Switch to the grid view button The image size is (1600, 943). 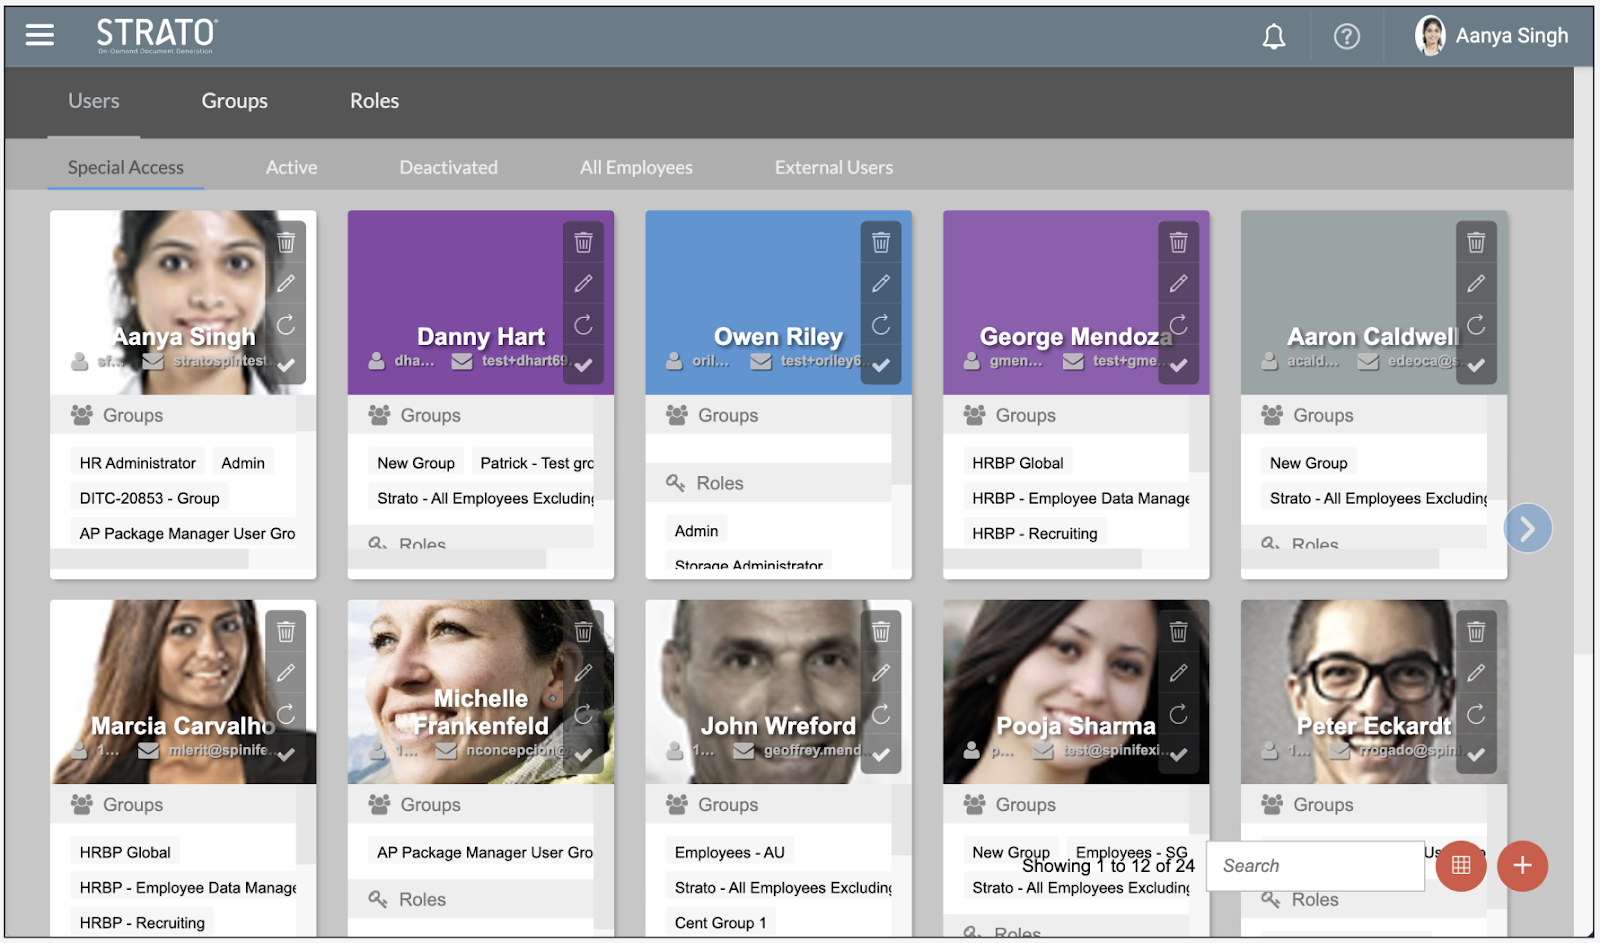click(1461, 866)
